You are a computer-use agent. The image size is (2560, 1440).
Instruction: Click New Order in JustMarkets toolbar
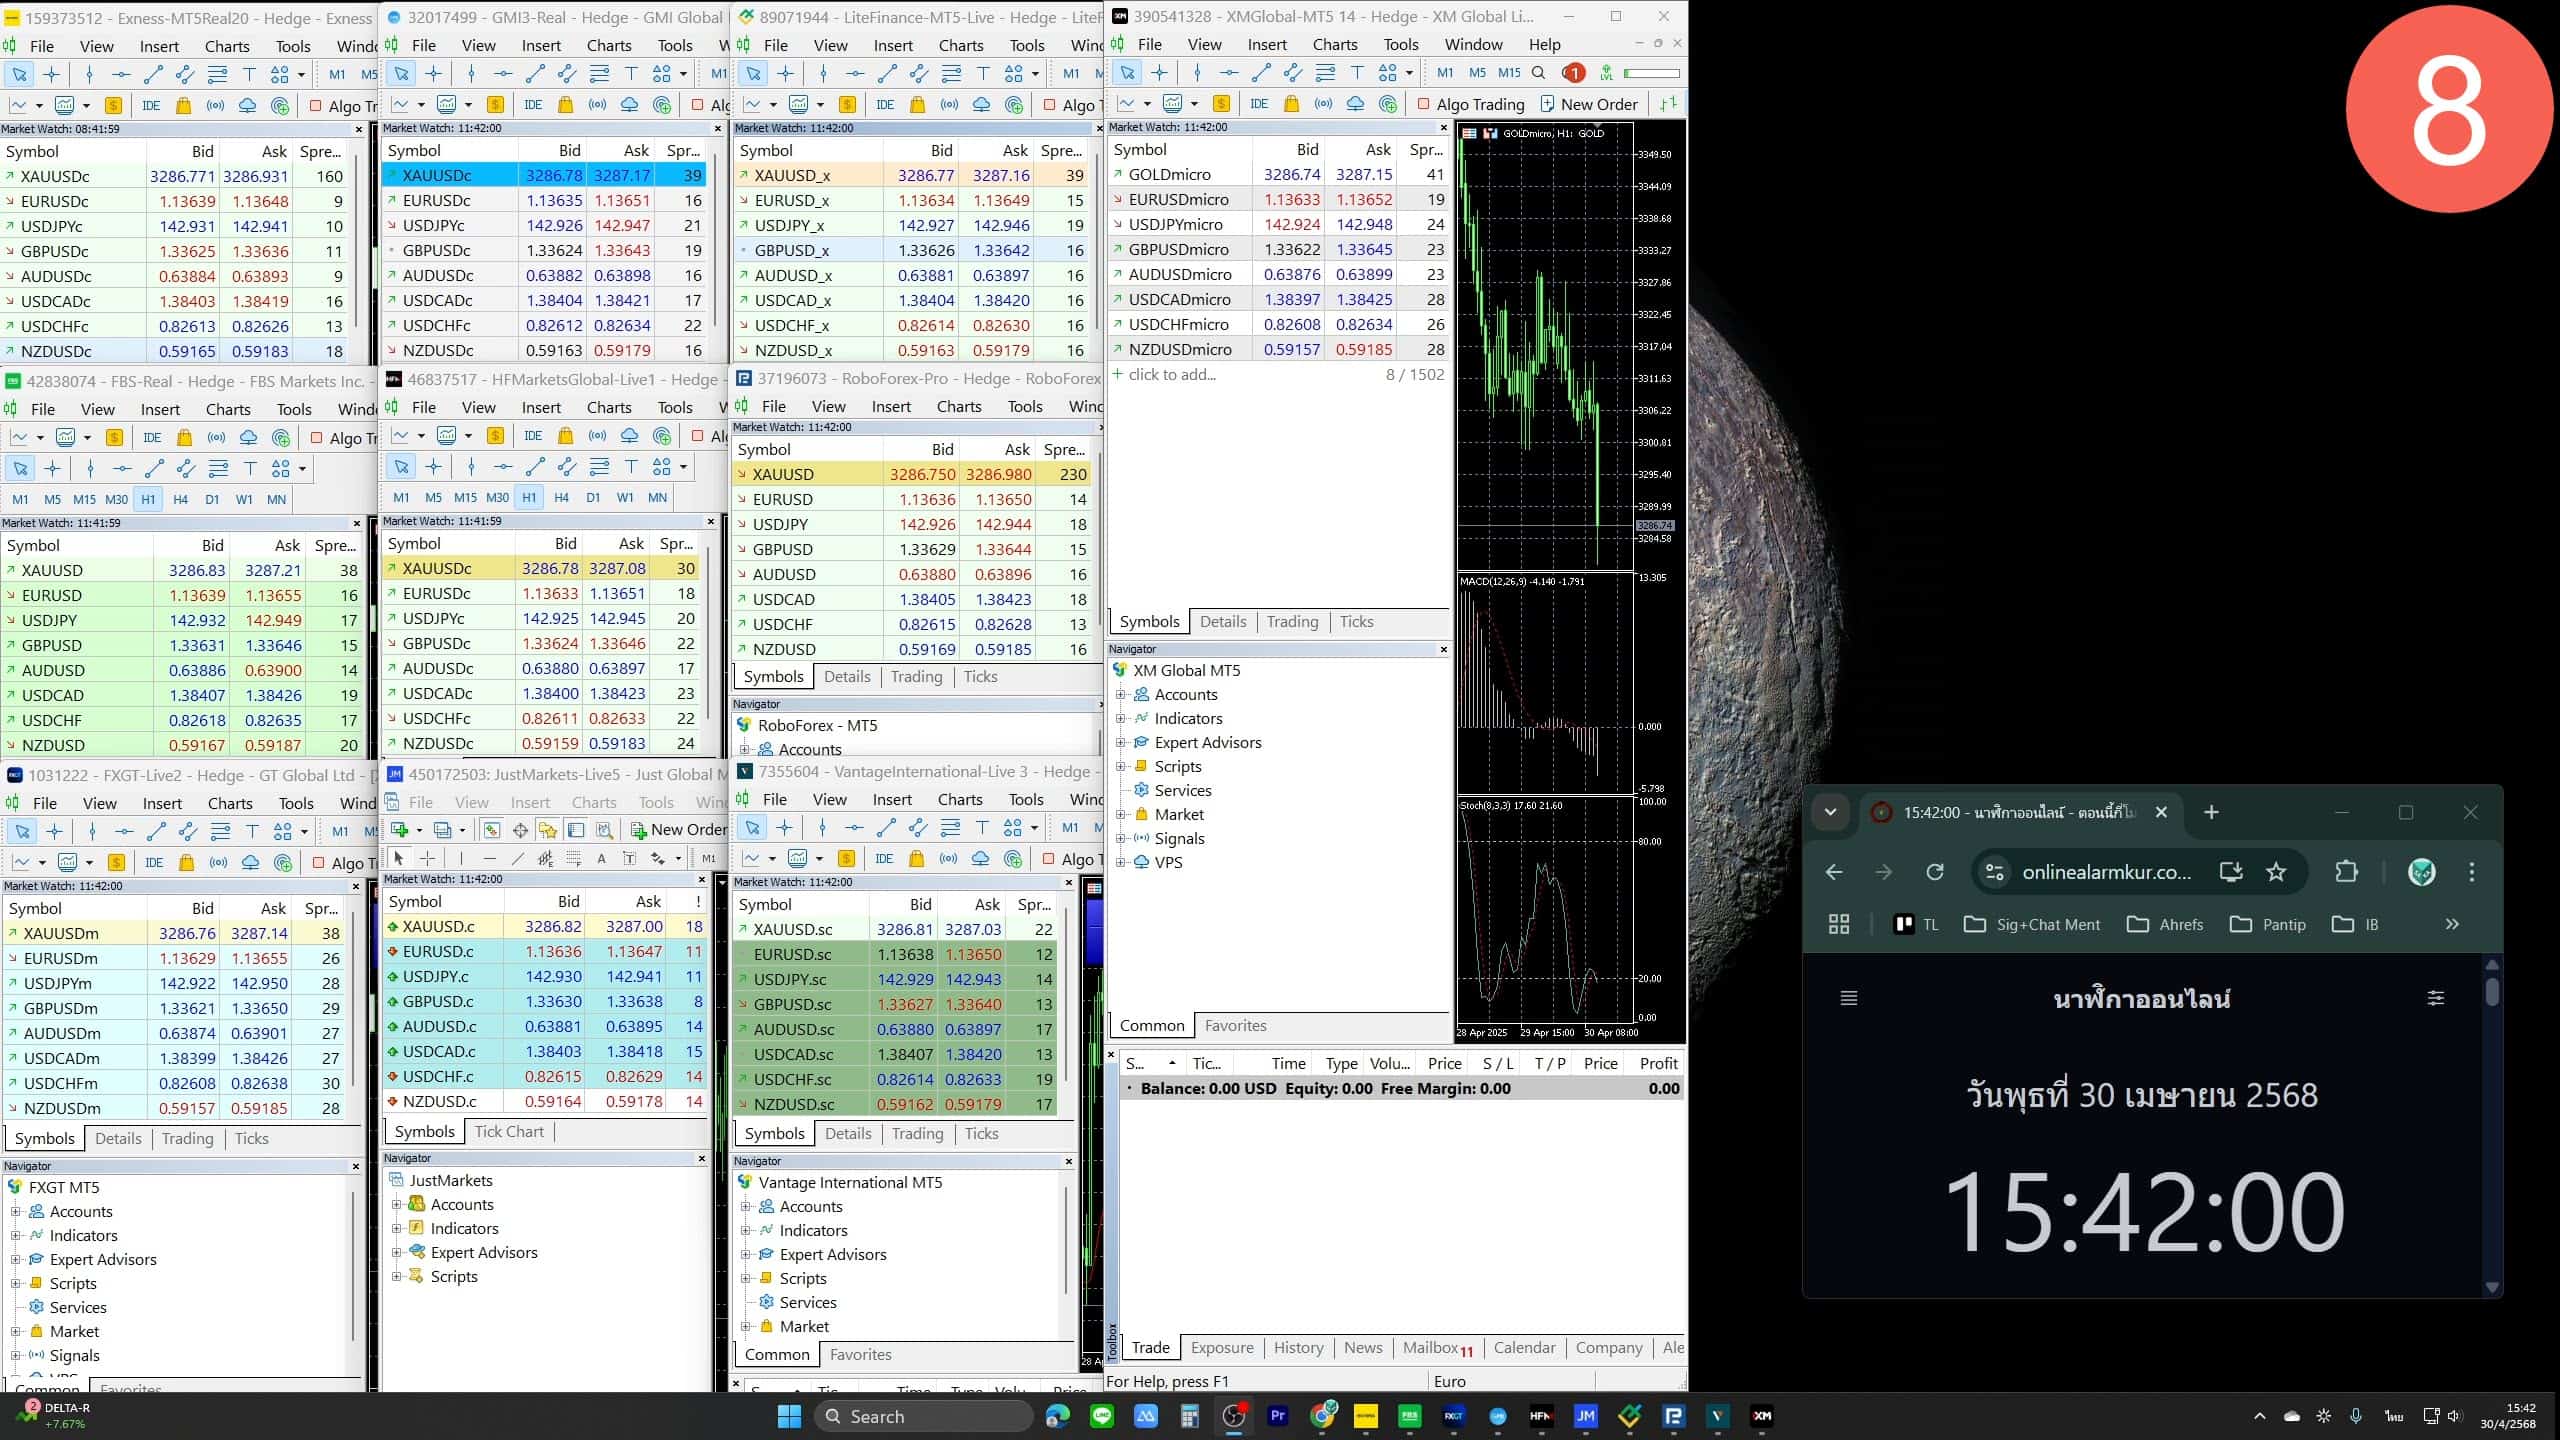click(x=677, y=830)
